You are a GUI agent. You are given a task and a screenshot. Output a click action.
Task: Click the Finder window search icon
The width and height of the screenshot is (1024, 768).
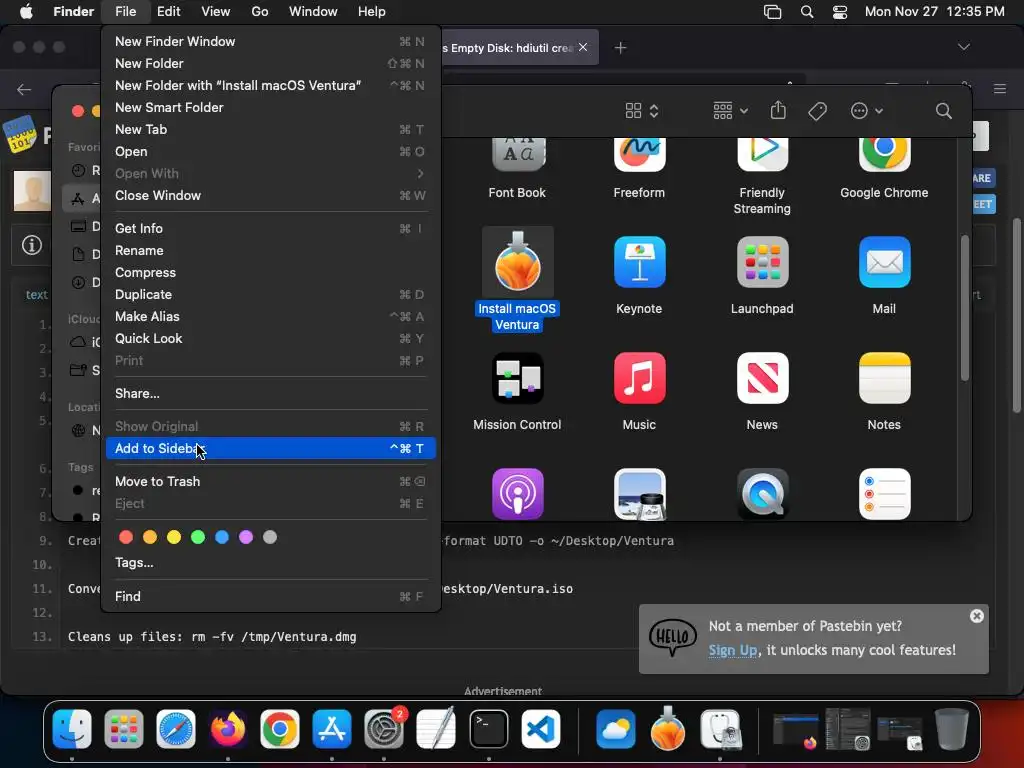pyautogui.click(x=943, y=111)
